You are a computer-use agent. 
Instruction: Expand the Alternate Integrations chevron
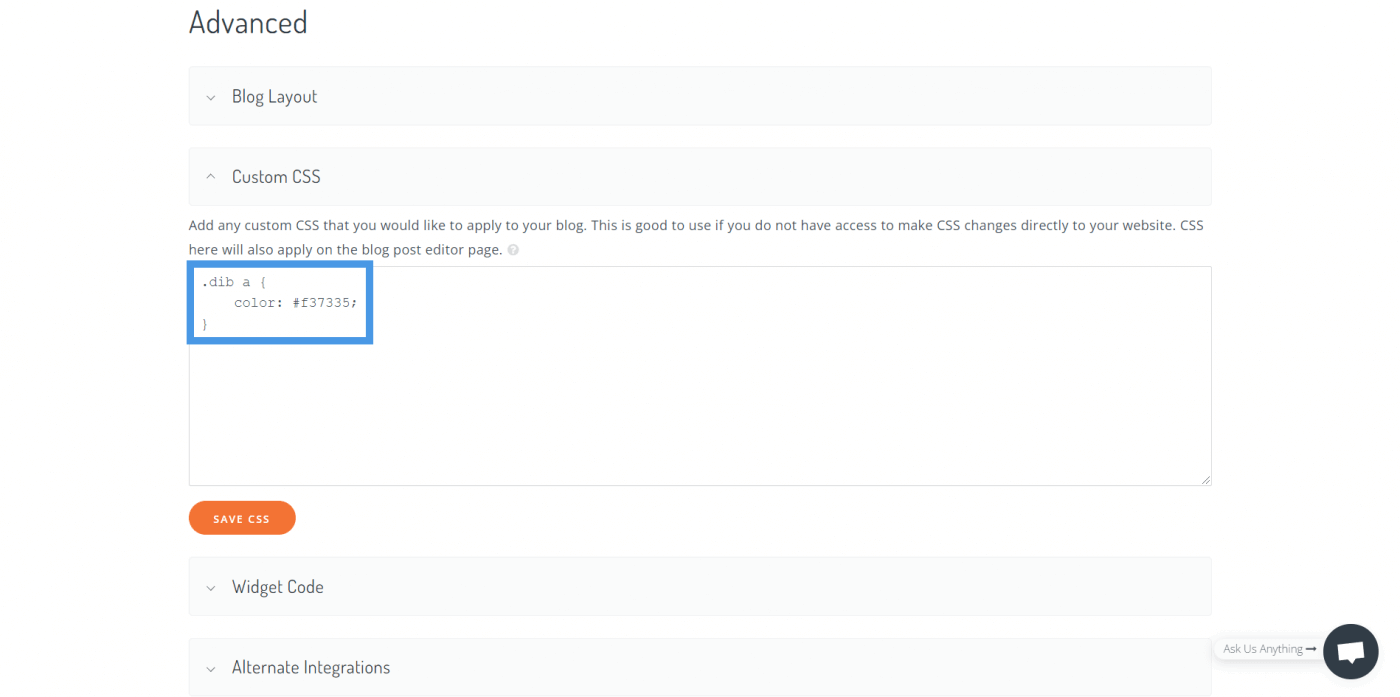pos(210,669)
